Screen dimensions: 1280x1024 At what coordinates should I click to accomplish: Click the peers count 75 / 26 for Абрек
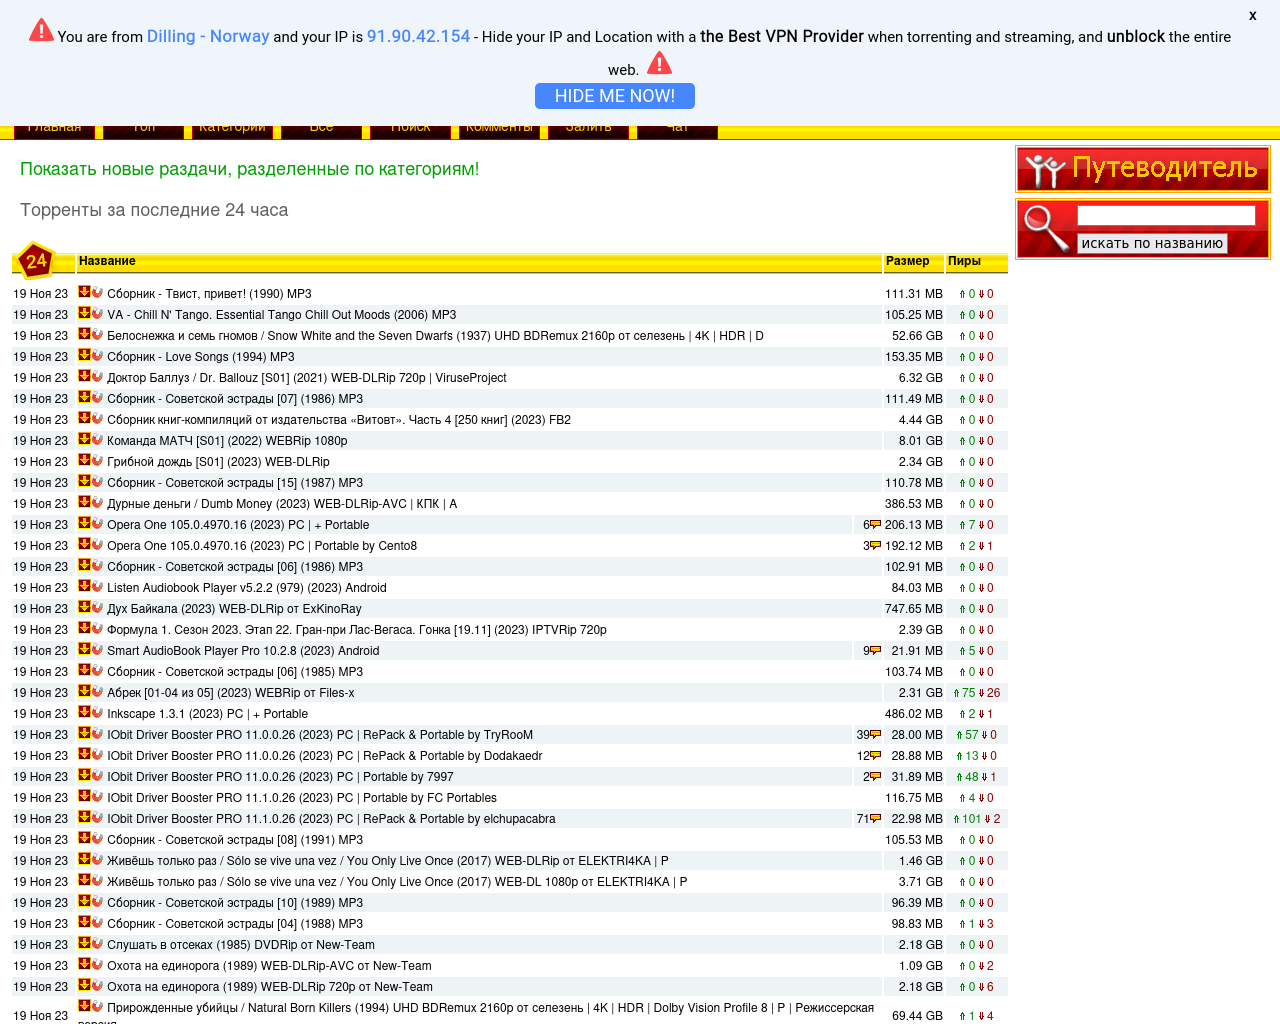pyautogui.click(x=977, y=693)
